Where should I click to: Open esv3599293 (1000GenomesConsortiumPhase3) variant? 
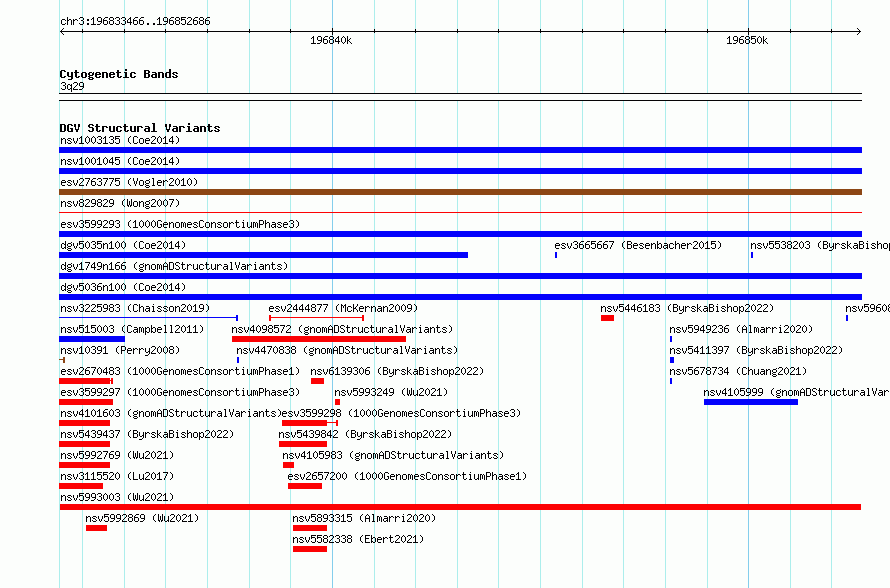pyautogui.click(x=180, y=224)
